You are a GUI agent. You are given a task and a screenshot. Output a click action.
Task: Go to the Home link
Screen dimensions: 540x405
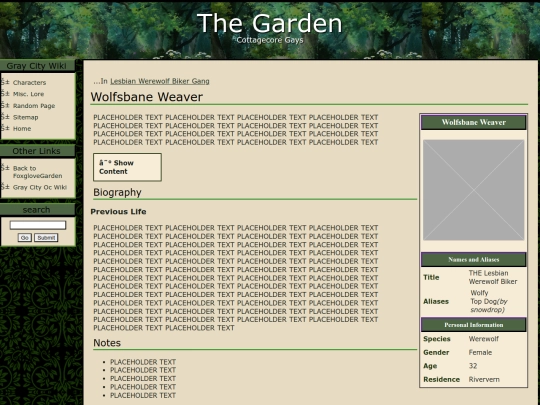[x=22, y=128]
